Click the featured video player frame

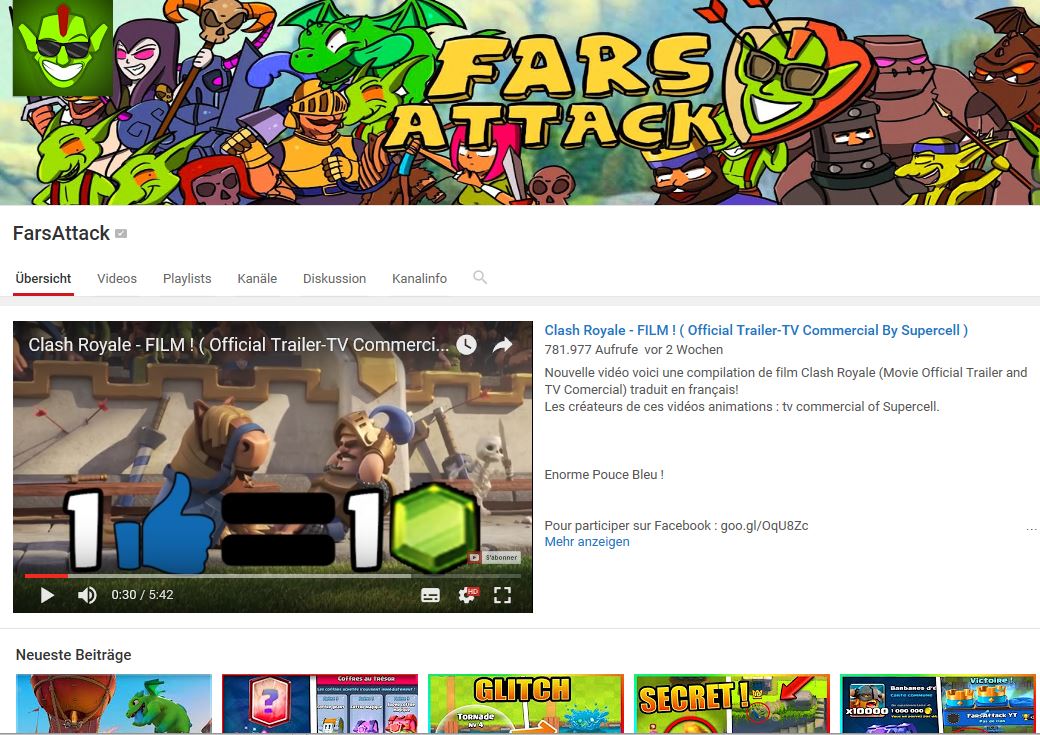point(273,467)
